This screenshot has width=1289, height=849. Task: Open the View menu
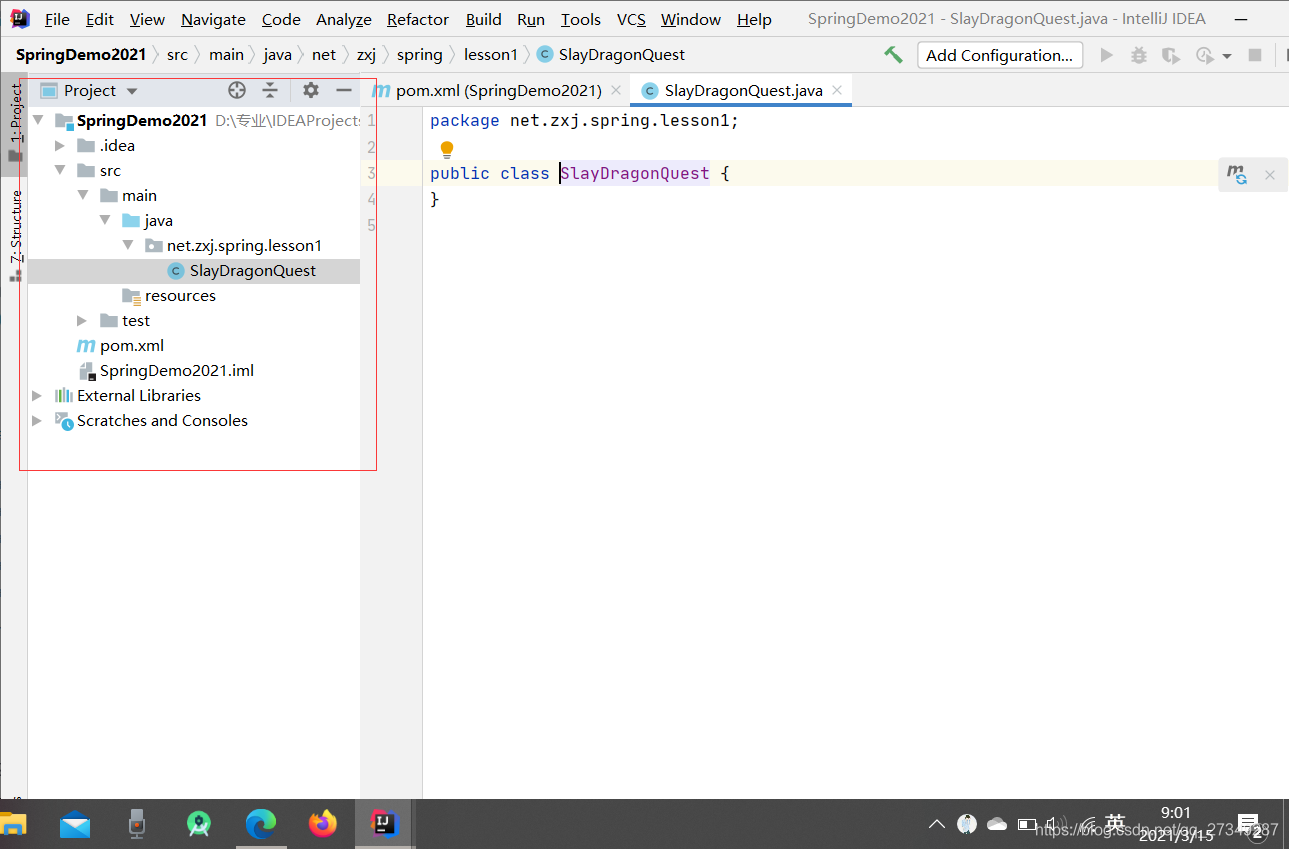(148, 19)
